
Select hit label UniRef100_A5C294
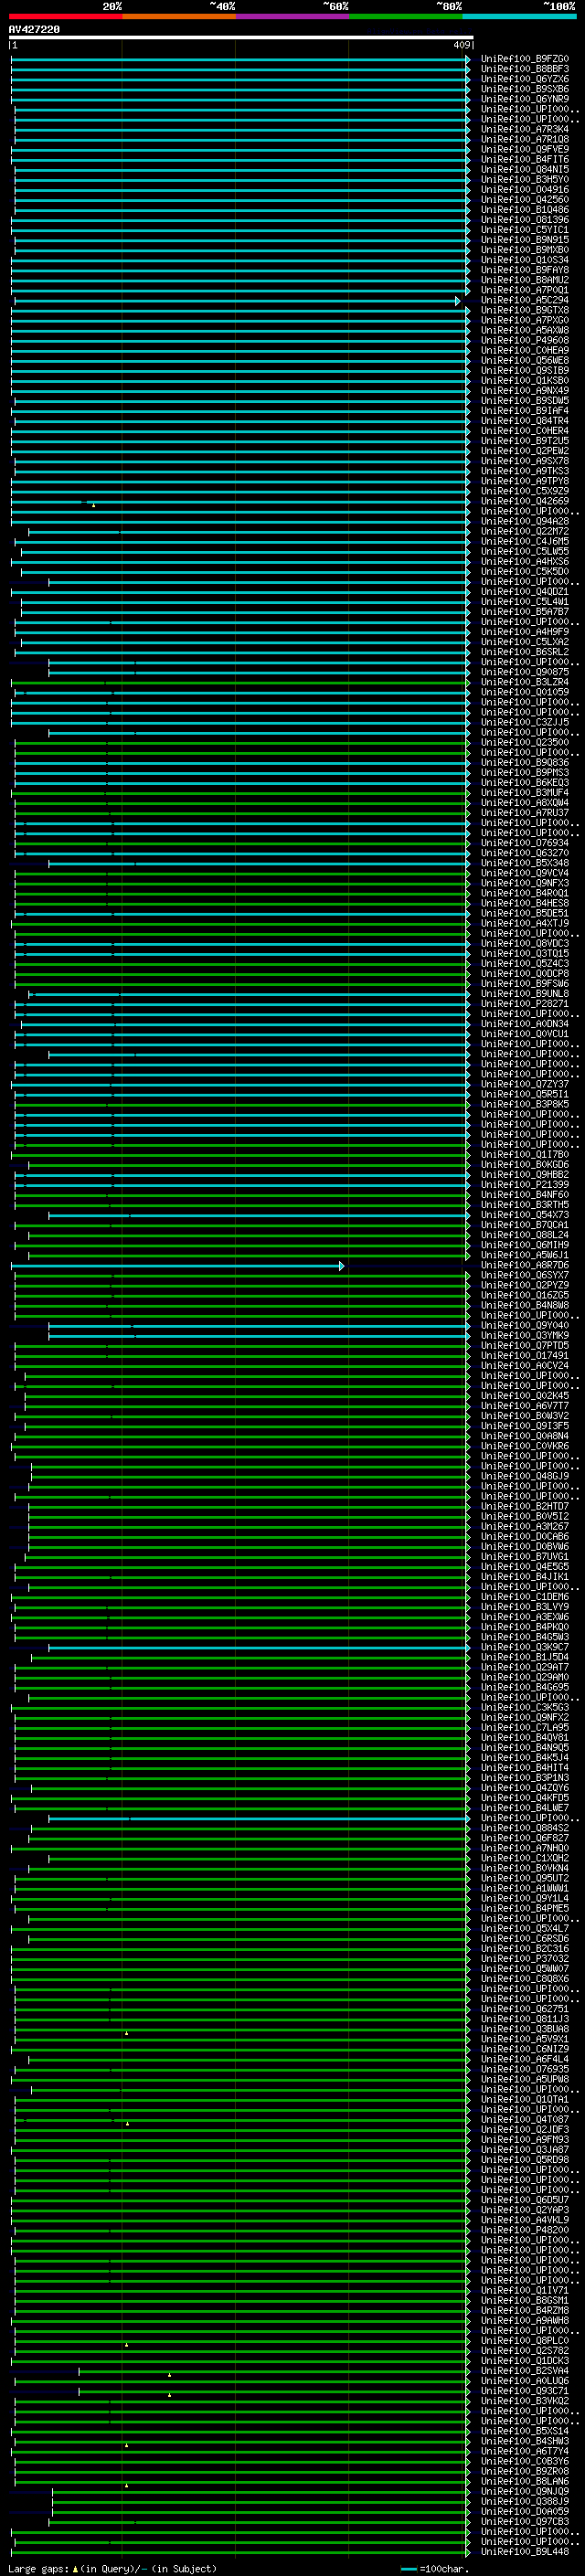[x=525, y=300]
